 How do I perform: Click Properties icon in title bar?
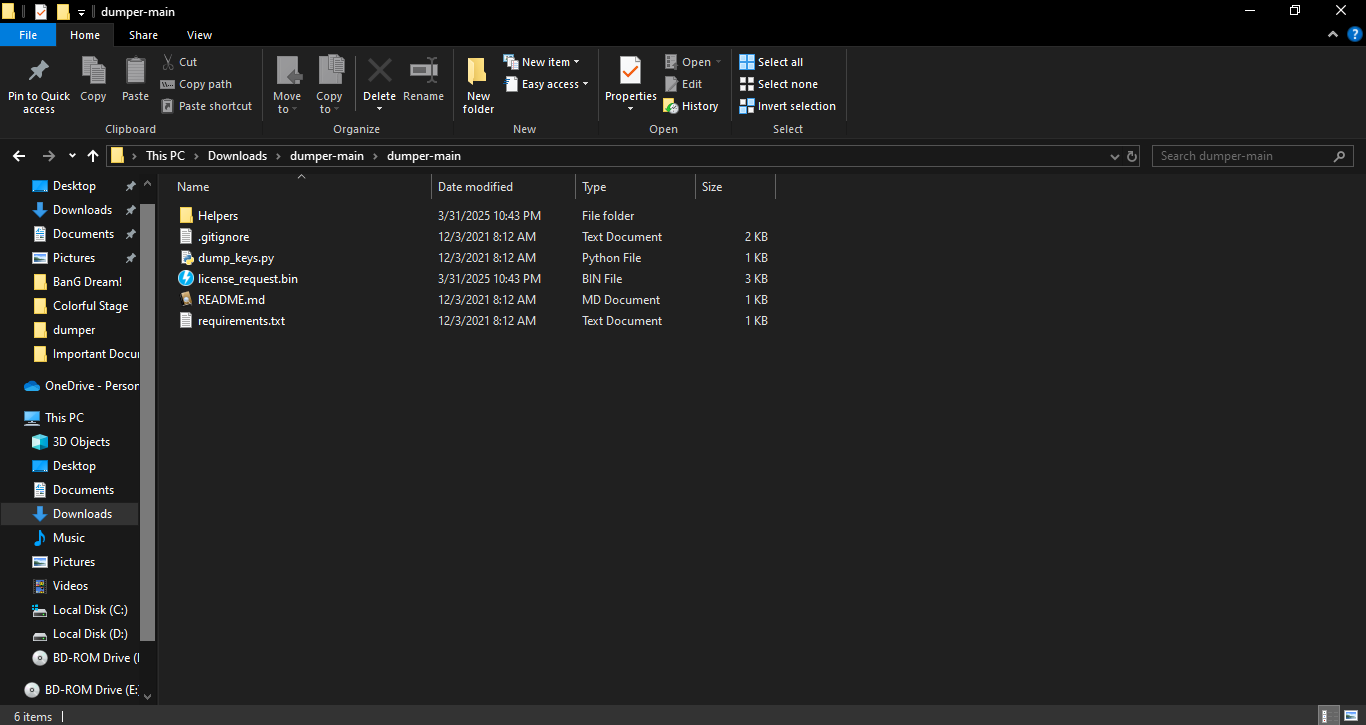coord(41,12)
